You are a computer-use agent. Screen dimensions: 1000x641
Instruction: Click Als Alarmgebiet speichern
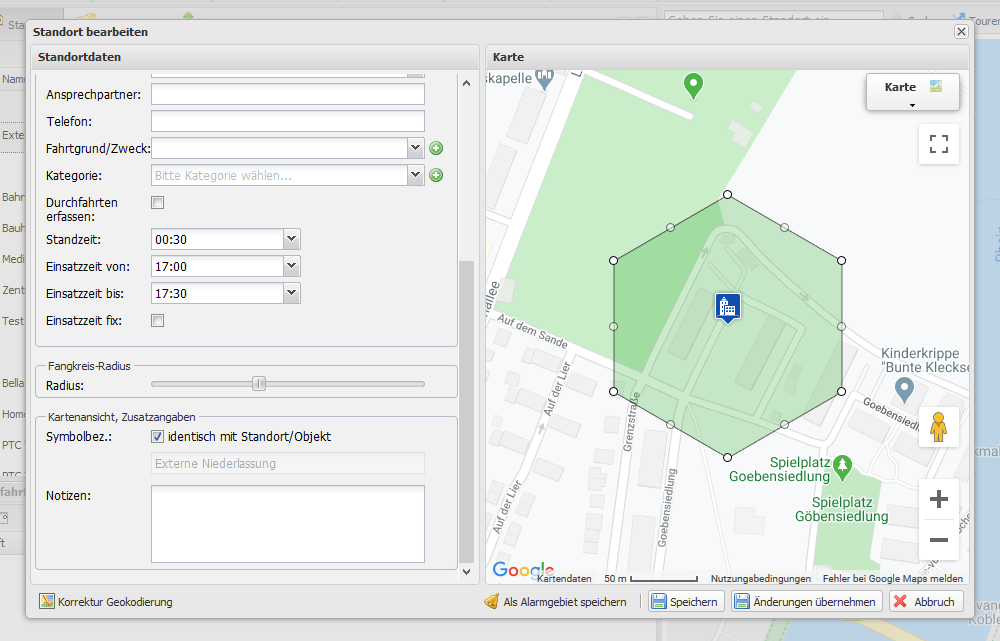(x=555, y=602)
